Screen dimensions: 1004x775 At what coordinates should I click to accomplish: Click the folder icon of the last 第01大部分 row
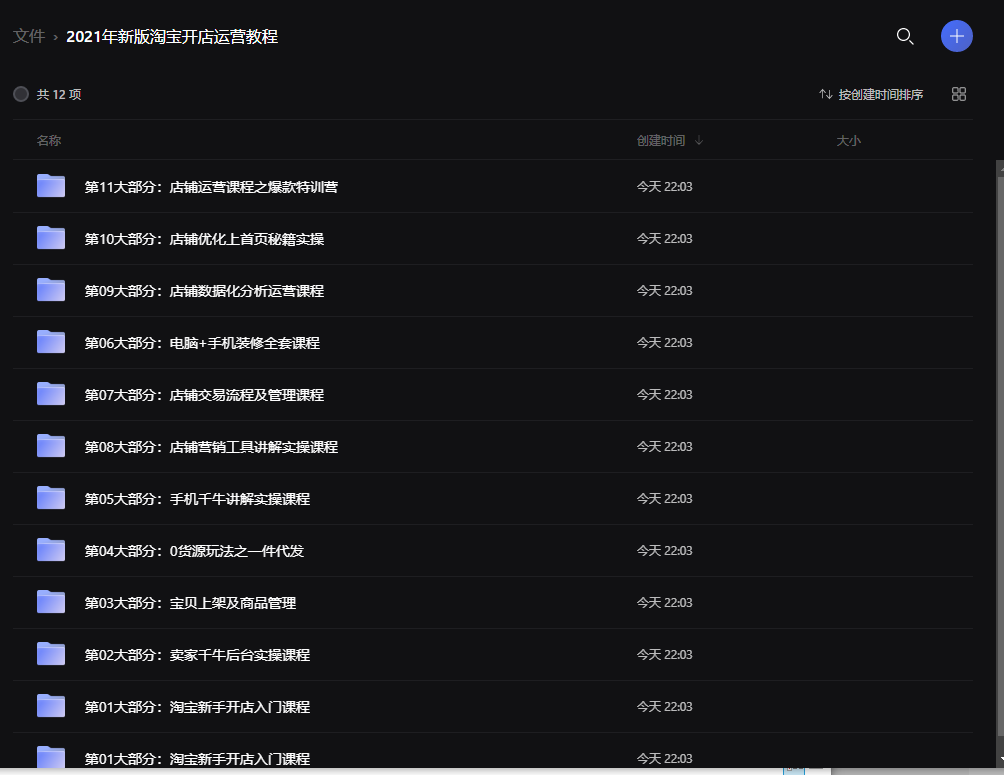tap(50, 758)
